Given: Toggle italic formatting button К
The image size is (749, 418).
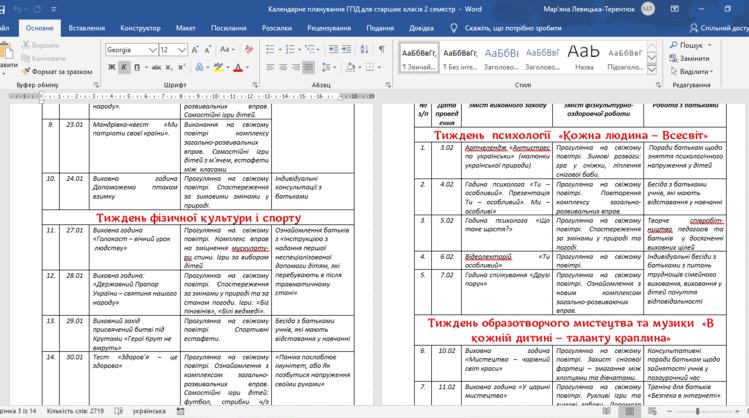Looking at the screenshot, I should [124, 67].
